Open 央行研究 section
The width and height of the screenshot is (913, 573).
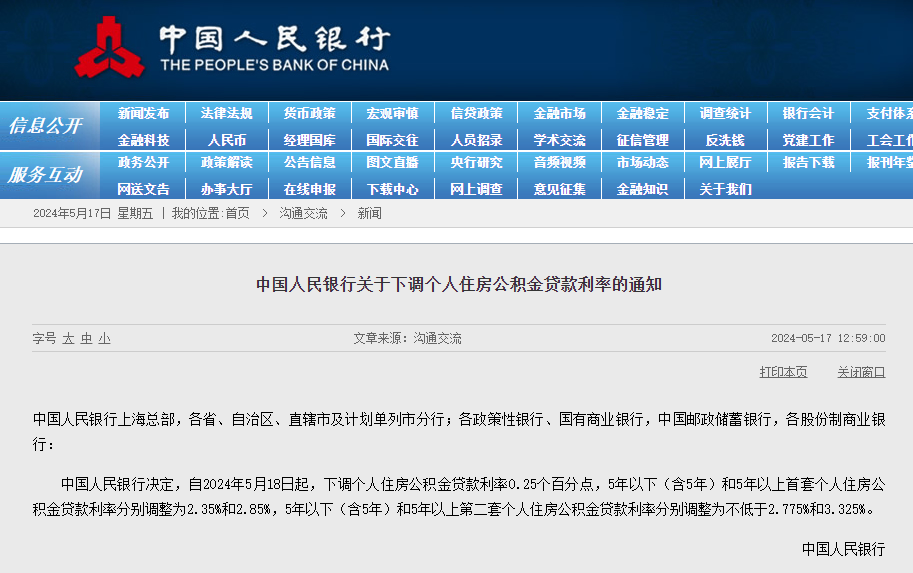pyautogui.click(x=476, y=162)
